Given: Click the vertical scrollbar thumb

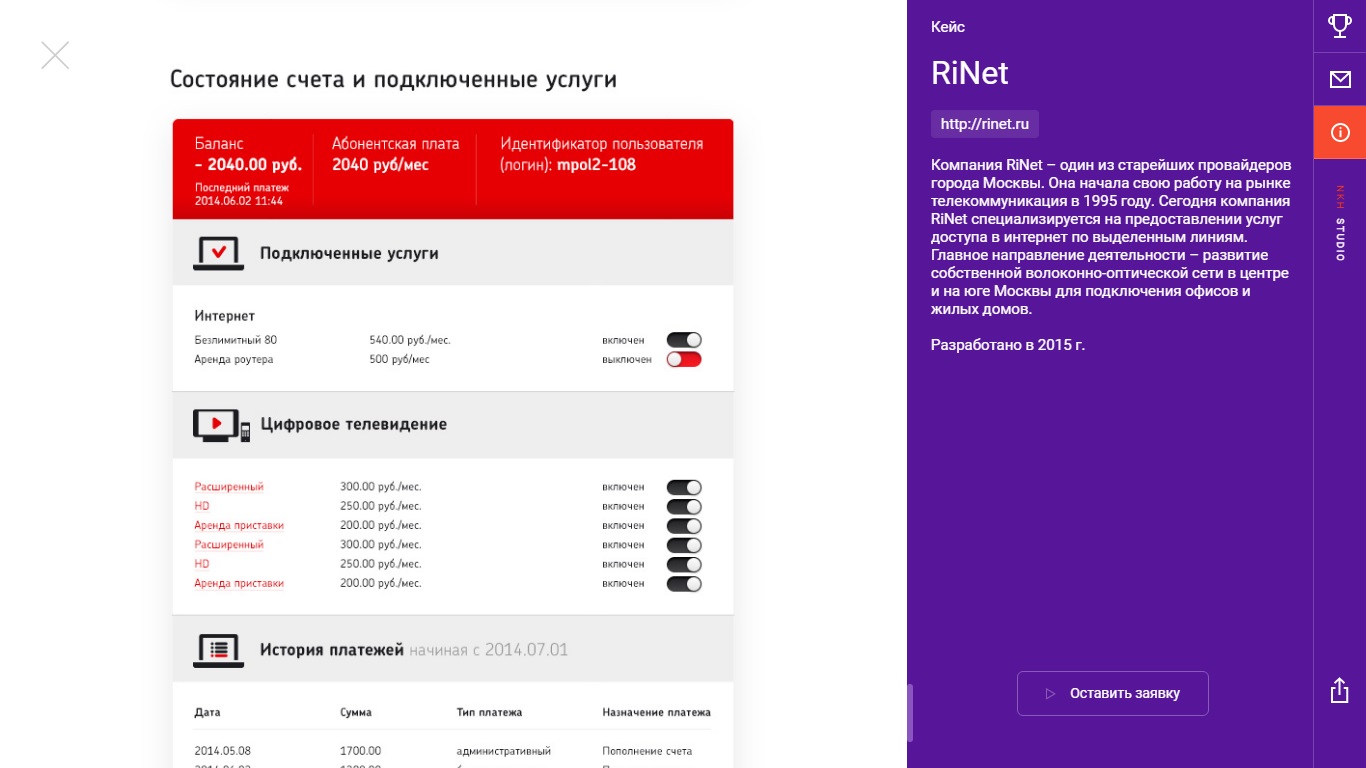Looking at the screenshot, I should (x=910, y=712).
